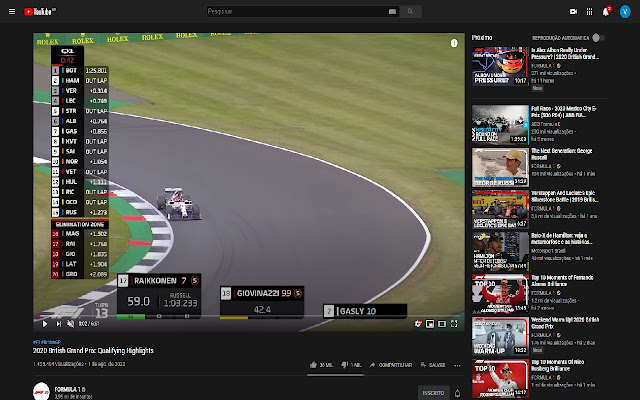
Task: Open the Next Generation George Russell thumbnail
Action: 500,167
